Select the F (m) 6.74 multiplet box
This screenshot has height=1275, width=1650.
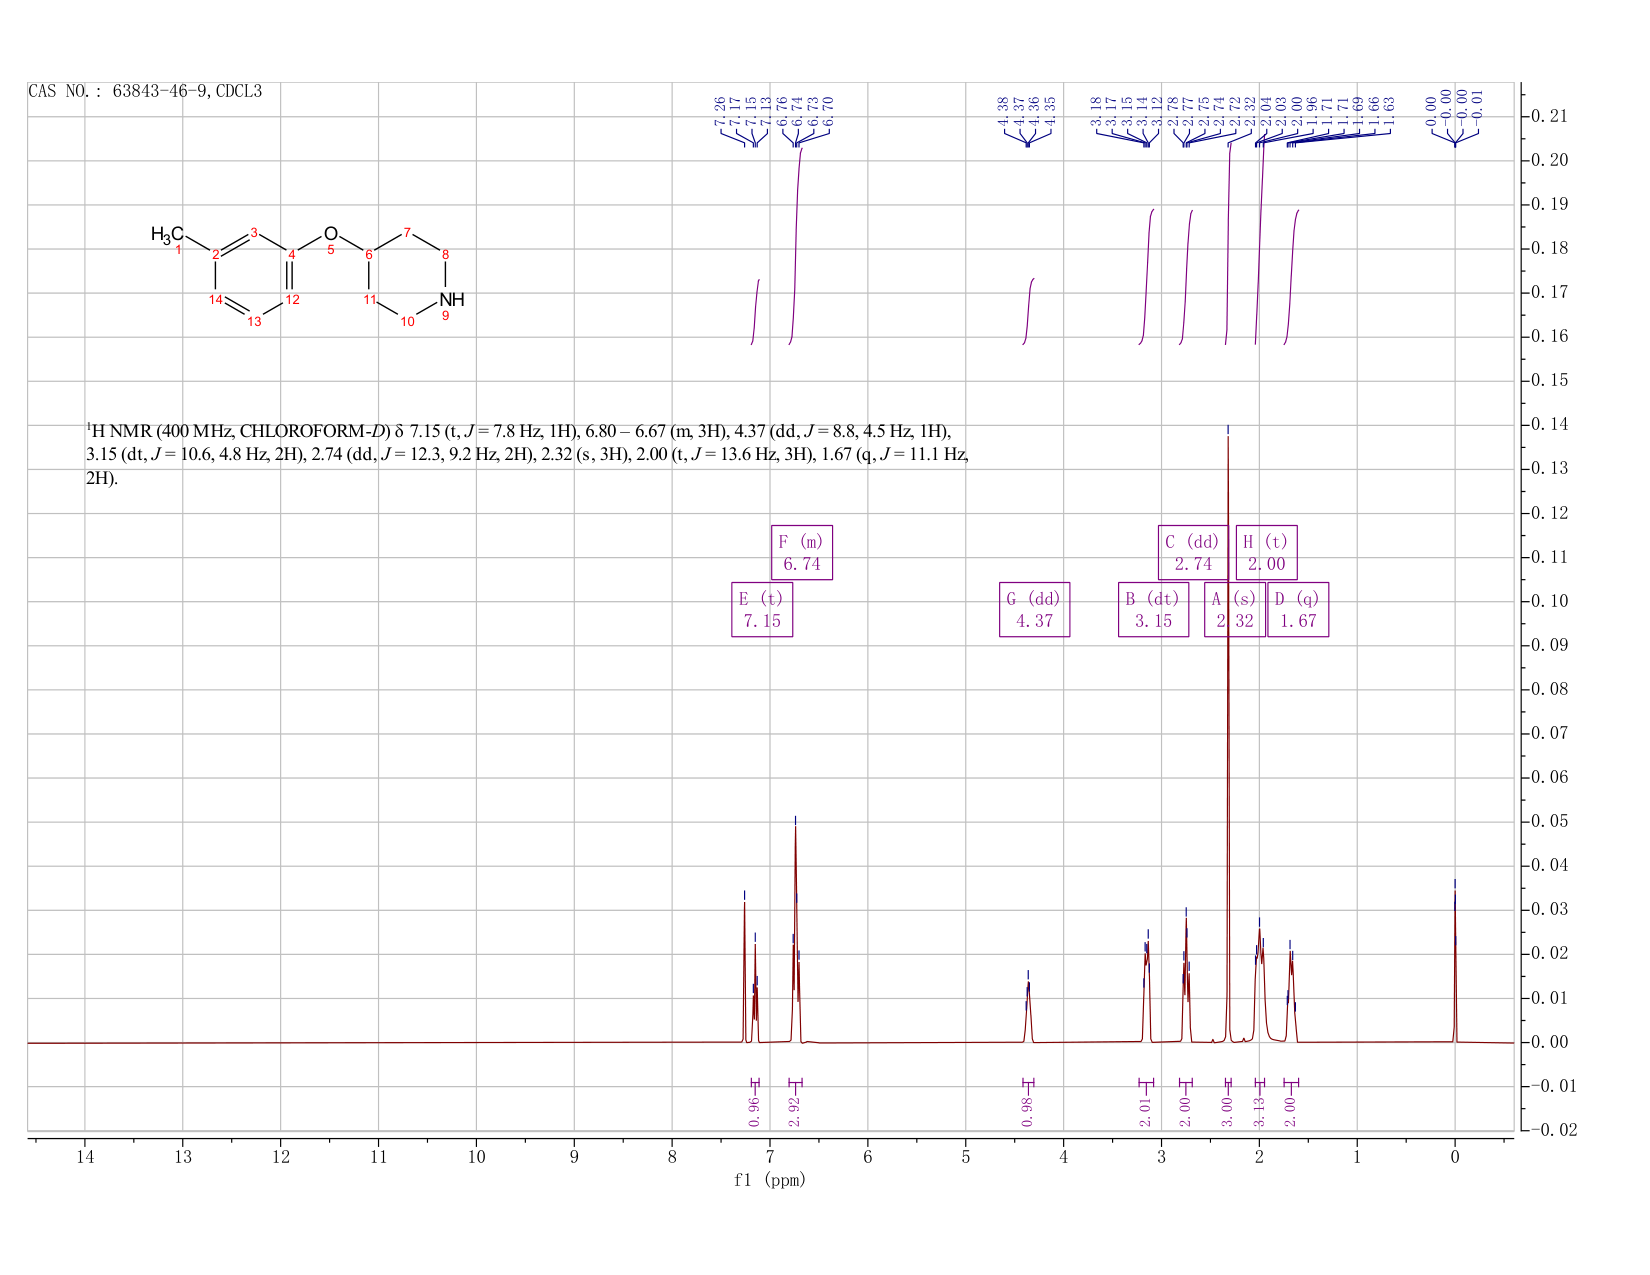[x=802, y=552]
